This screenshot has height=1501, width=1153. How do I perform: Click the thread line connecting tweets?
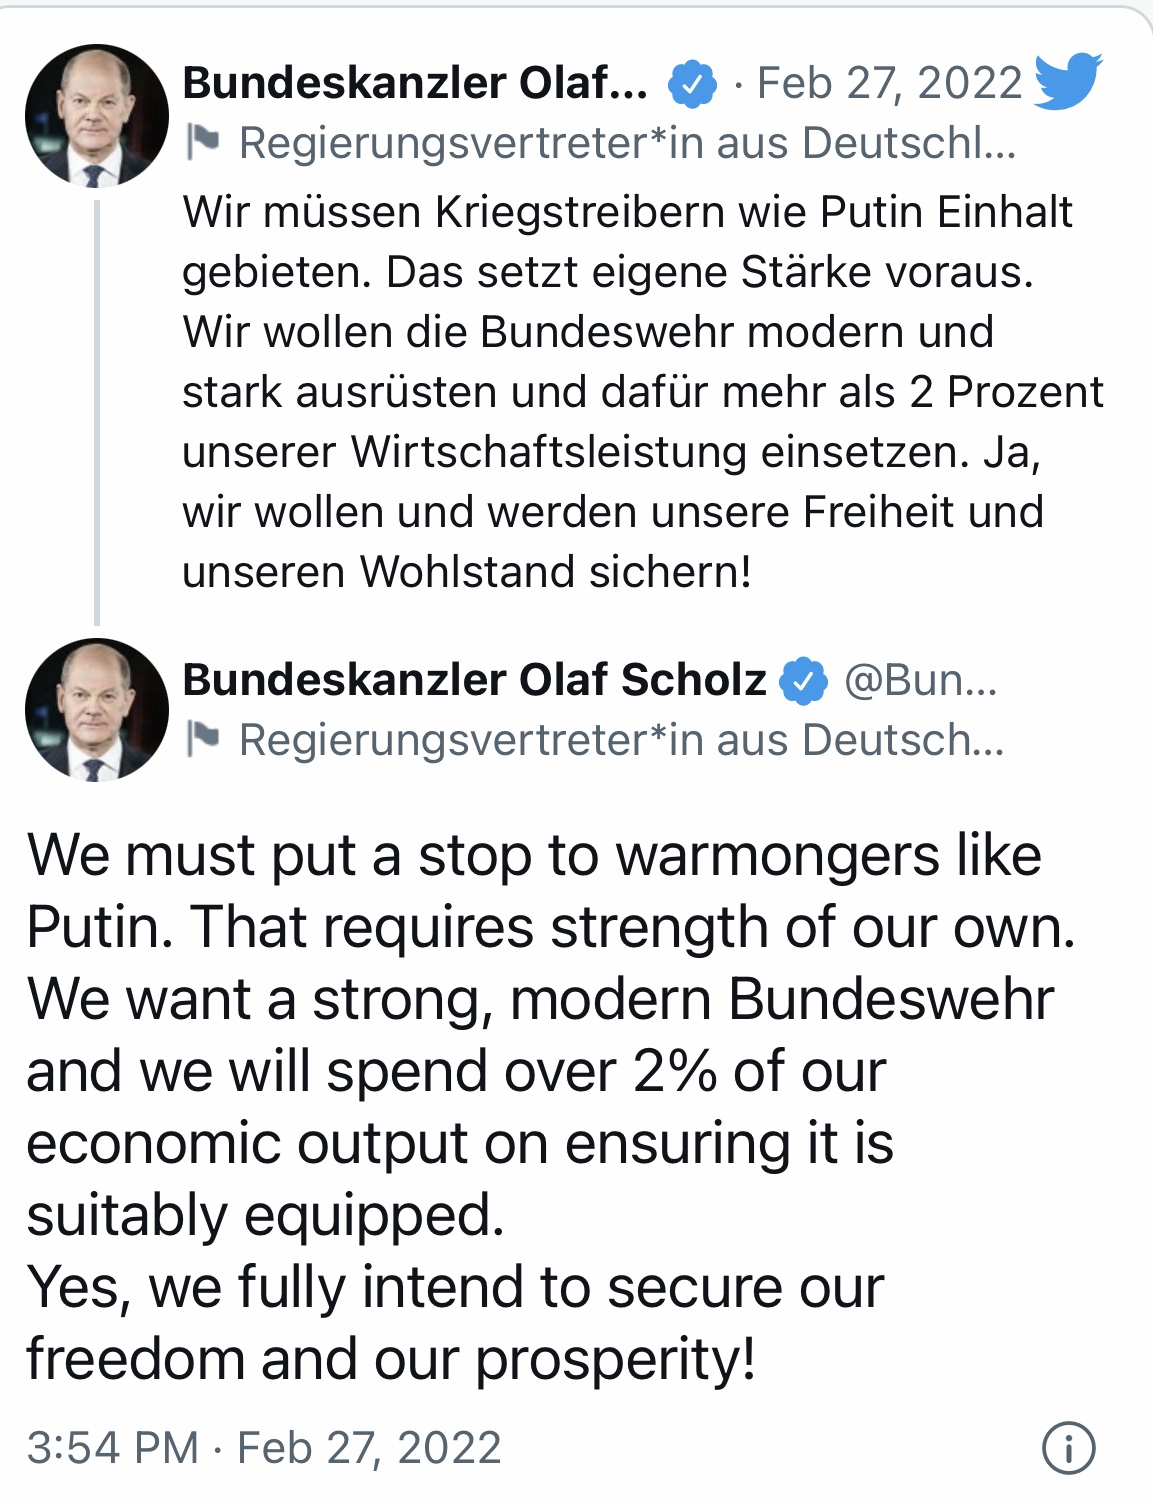pos(97,412)
